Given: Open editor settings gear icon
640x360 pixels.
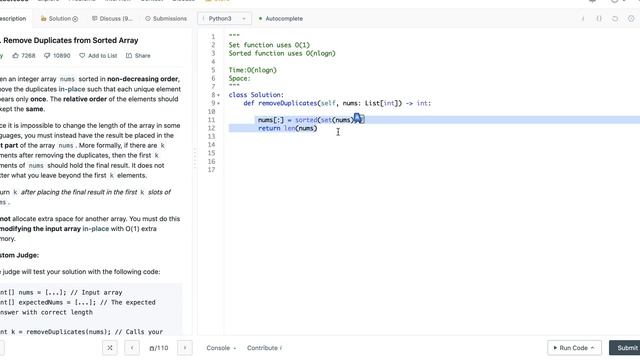Looking at the screenshot, I should pos(631,19).
